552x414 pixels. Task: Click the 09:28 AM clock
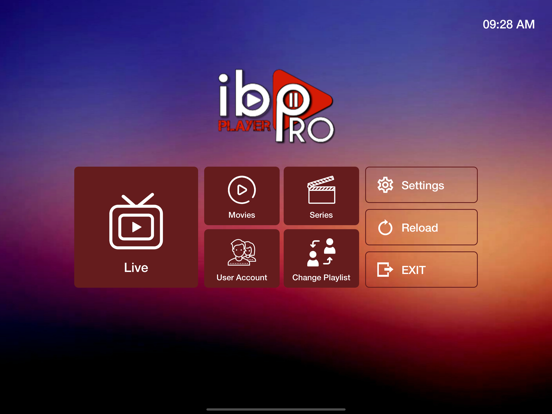click(508, 24)
